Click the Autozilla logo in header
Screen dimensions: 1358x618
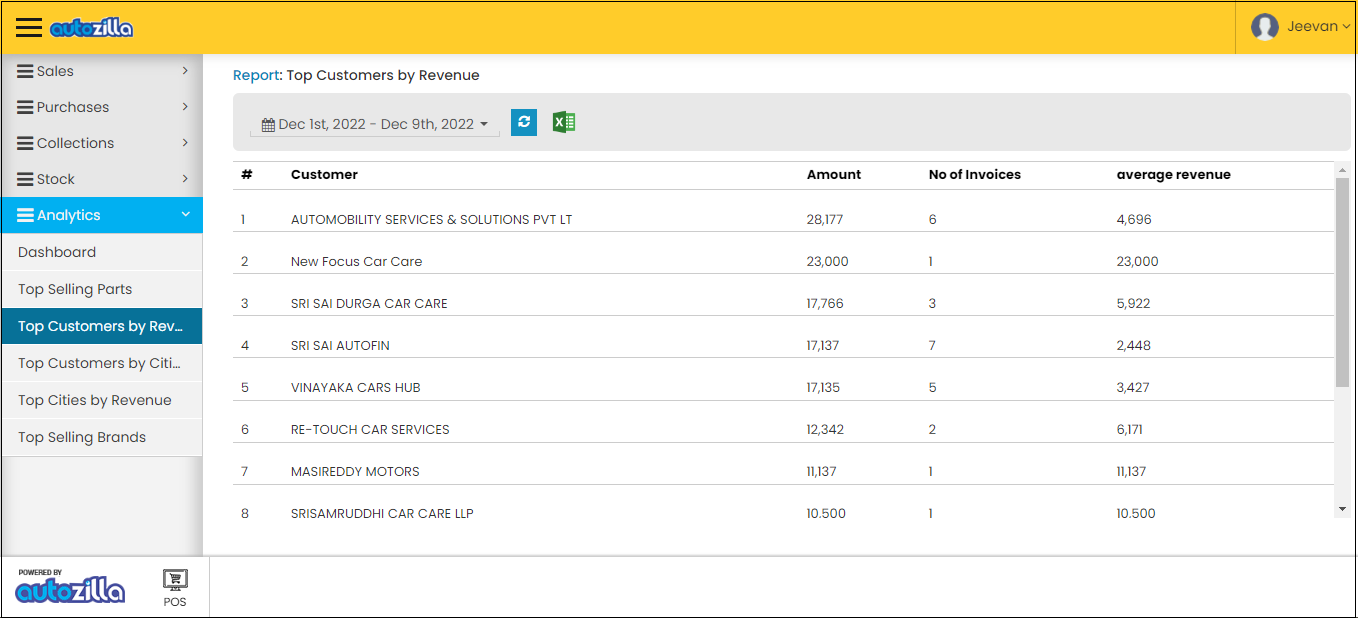[91, 28]
